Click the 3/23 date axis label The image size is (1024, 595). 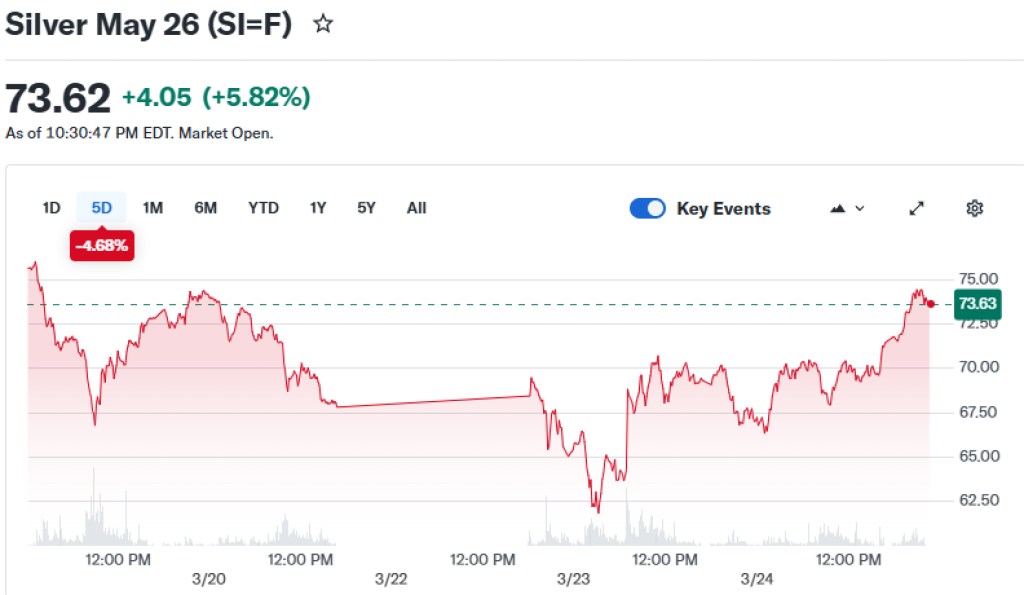[574, 579]
